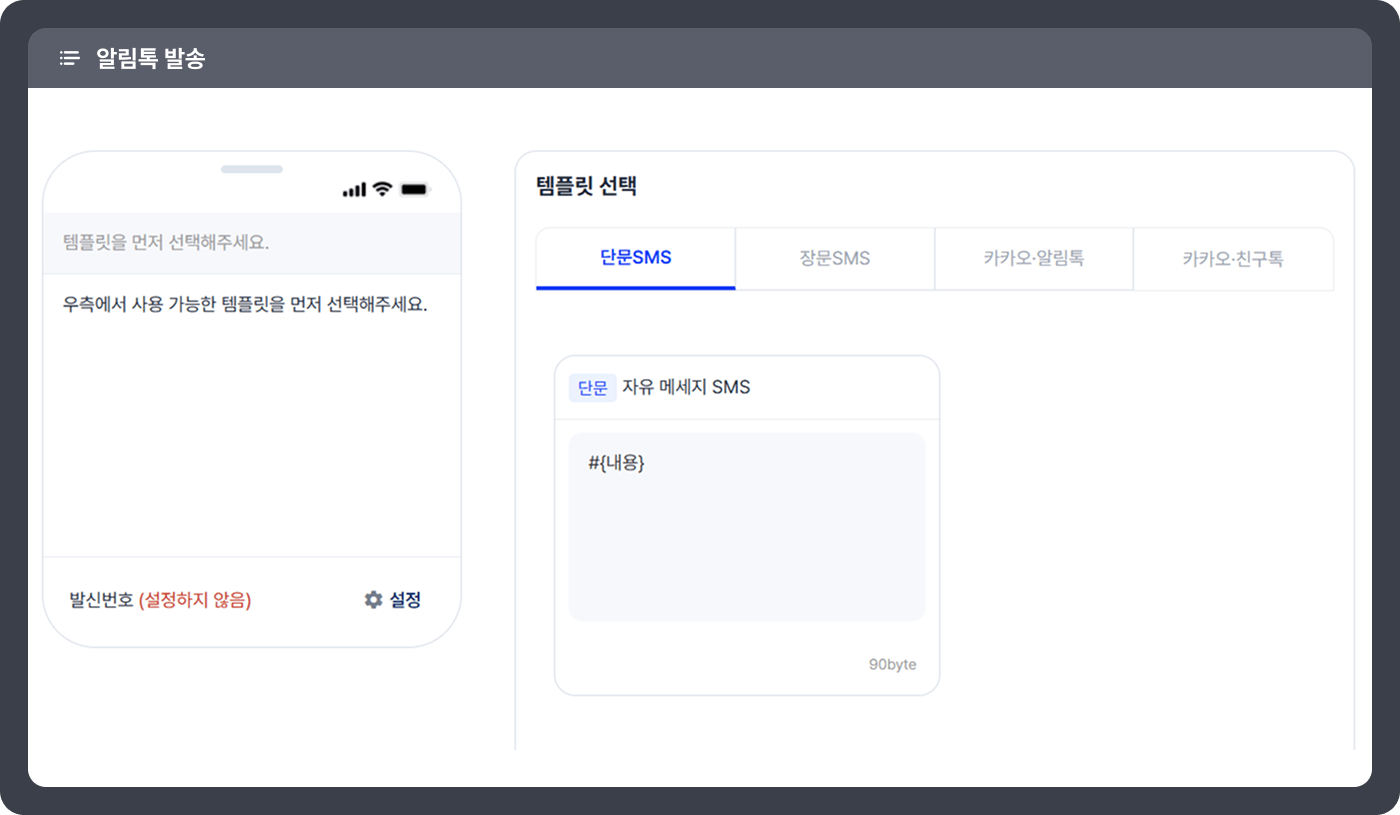
Task: Click the 90byte size label
Action: click(892, 665)
